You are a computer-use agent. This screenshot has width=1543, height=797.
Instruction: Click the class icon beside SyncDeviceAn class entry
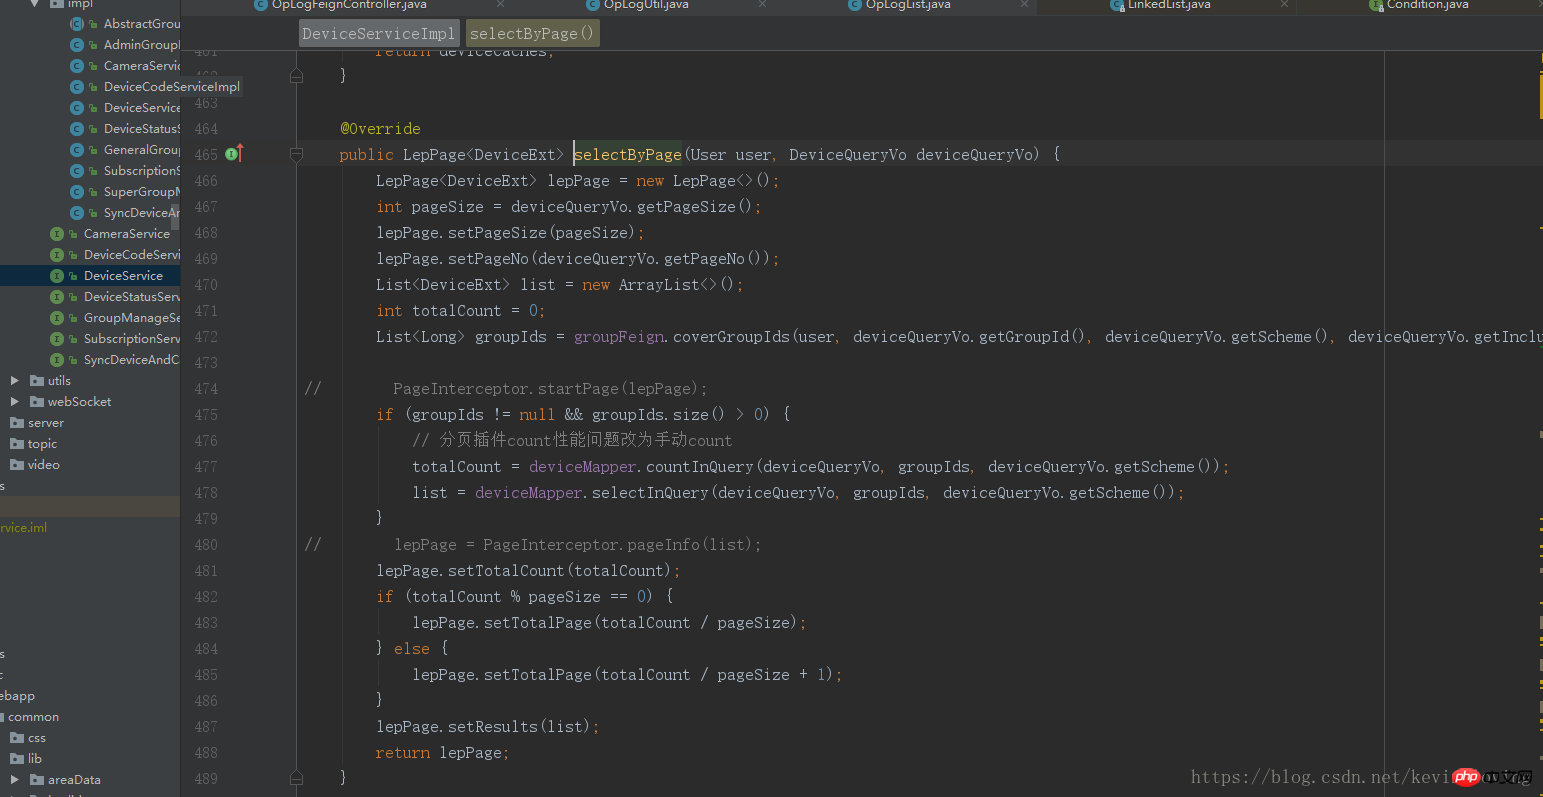tap(77, 212)
